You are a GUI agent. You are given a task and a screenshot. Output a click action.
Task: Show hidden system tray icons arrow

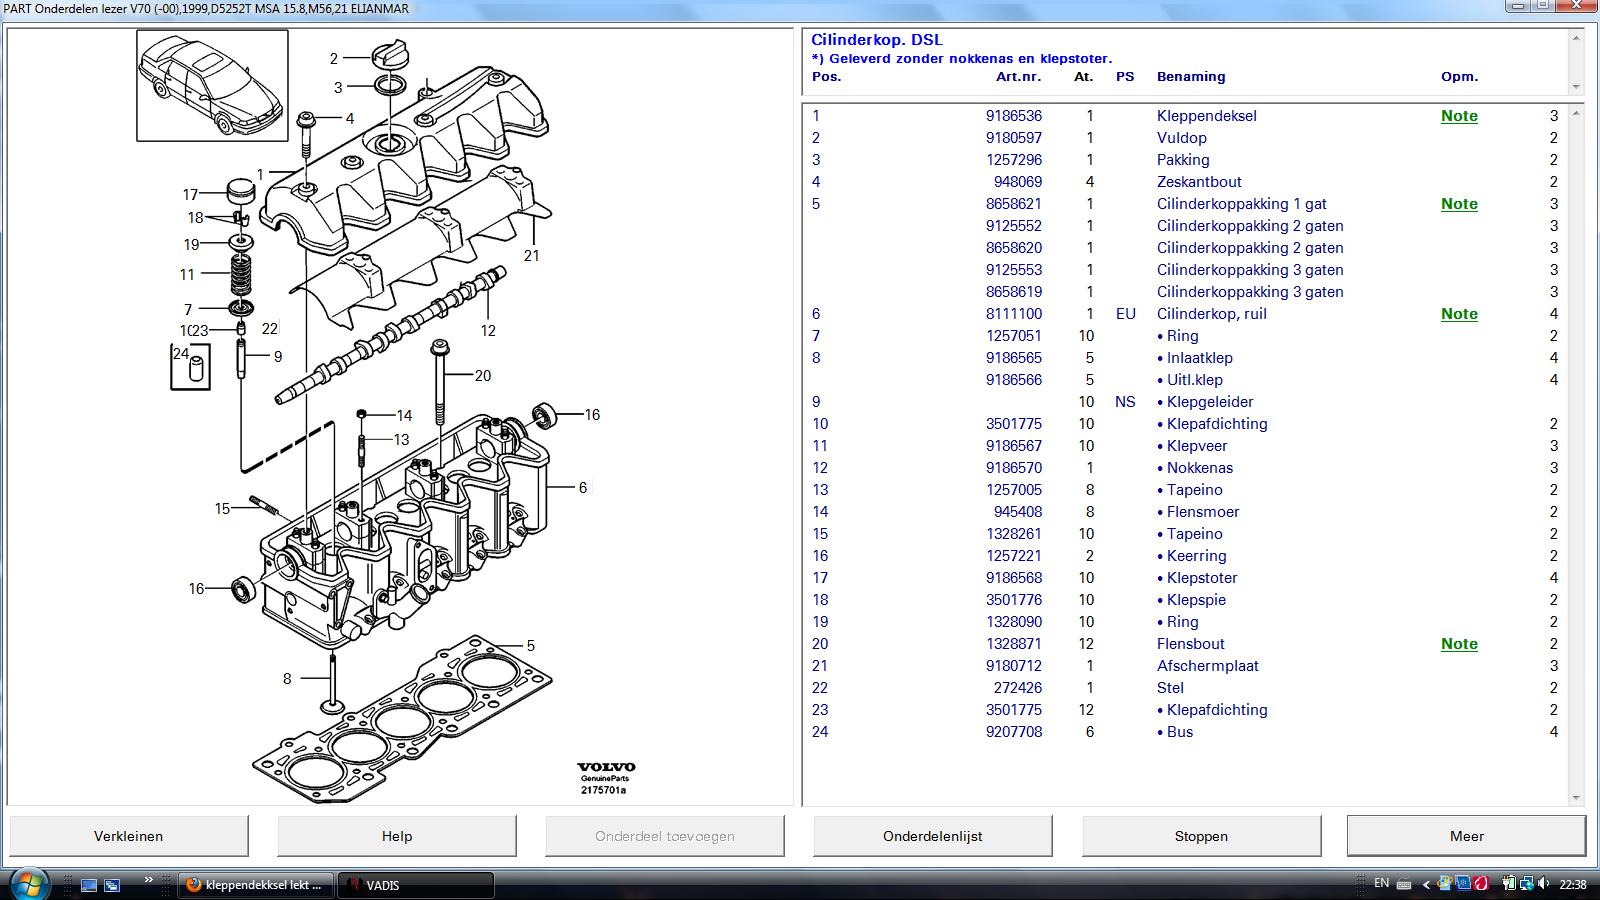tap(1426, 885)
